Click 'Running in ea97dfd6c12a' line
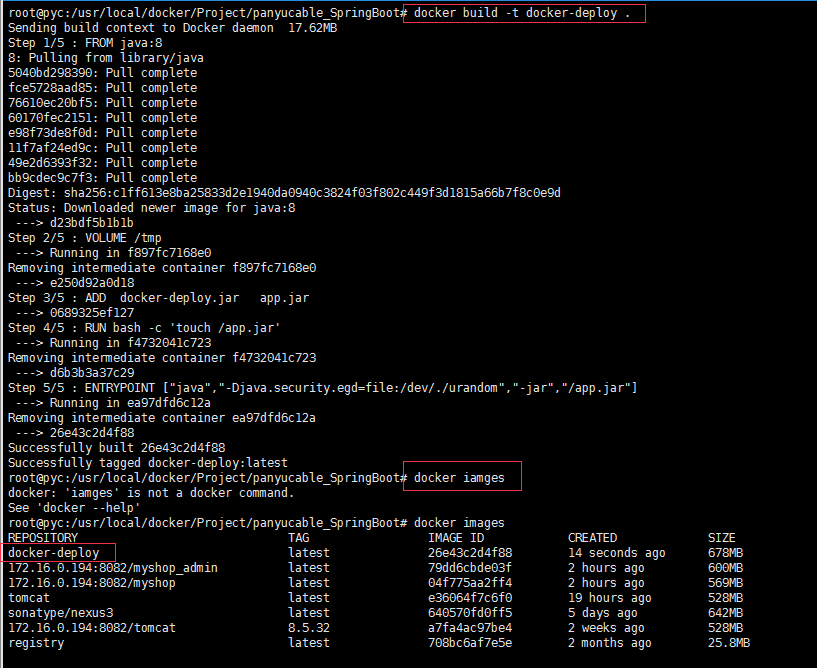Image resolution: width=817 pixels, height=668 pixels. tap(113, 403)
